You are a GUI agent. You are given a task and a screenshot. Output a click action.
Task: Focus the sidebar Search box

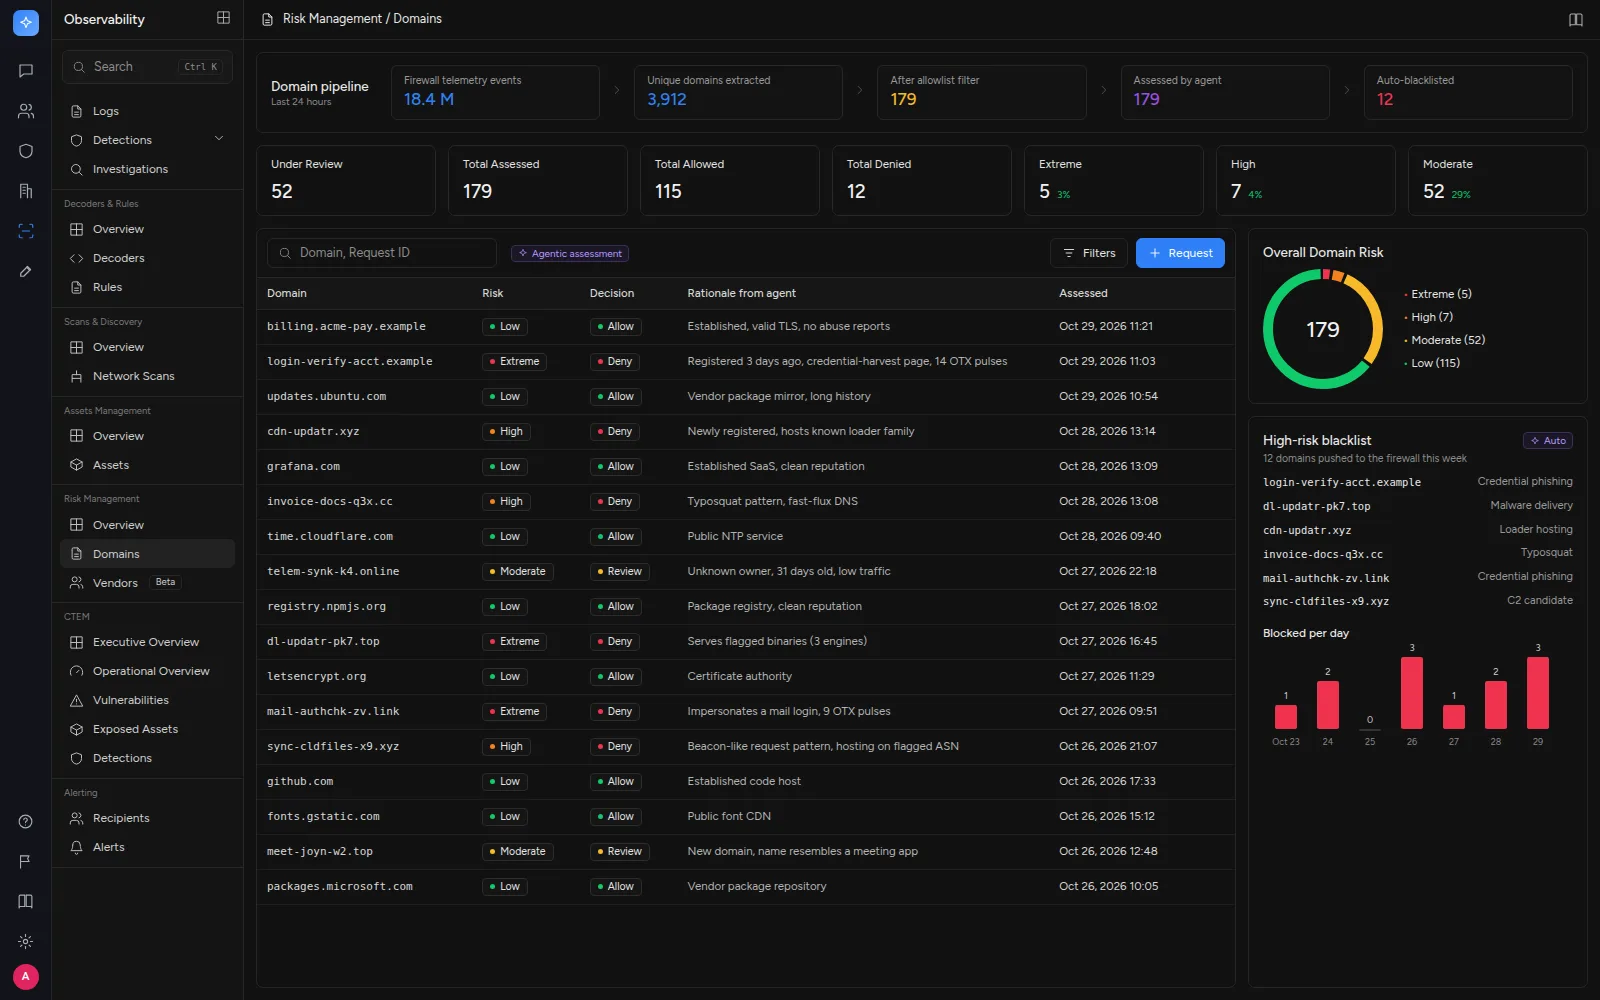147,67
